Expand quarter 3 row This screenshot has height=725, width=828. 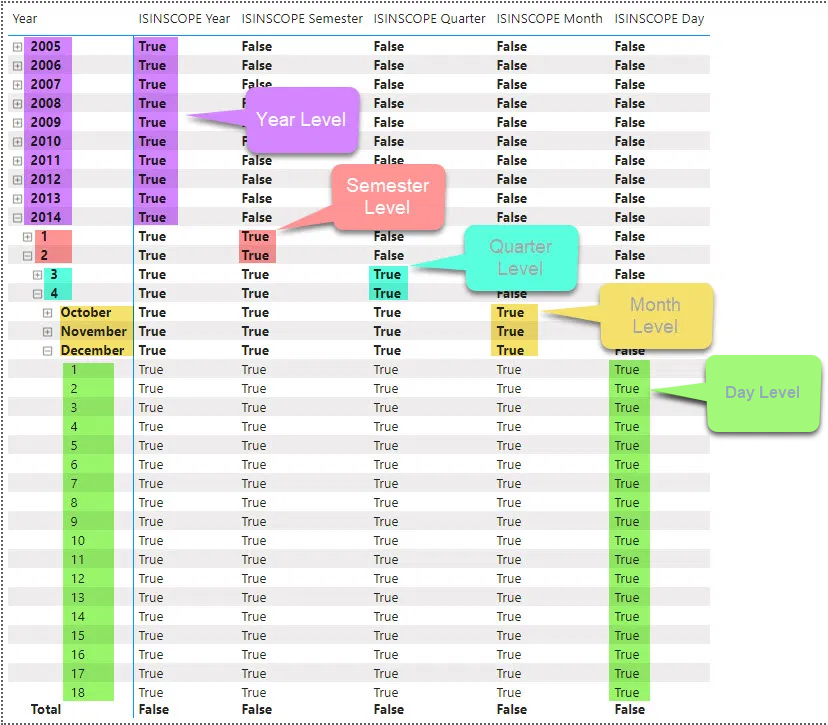coord(37,275)
